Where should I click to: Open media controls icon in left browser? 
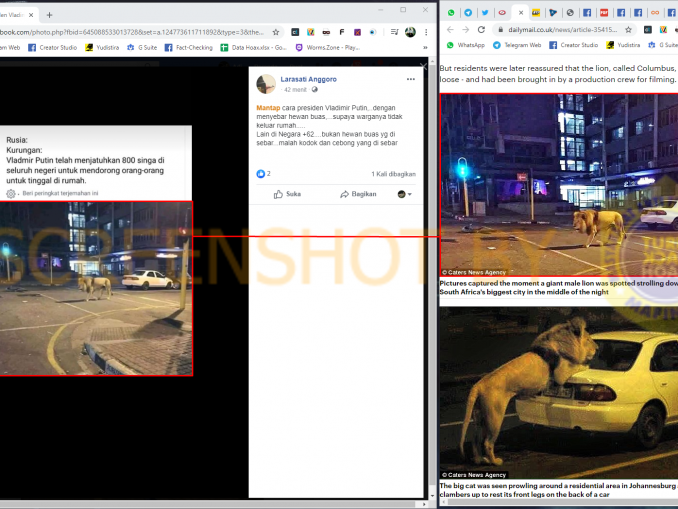tap(394, 32)
